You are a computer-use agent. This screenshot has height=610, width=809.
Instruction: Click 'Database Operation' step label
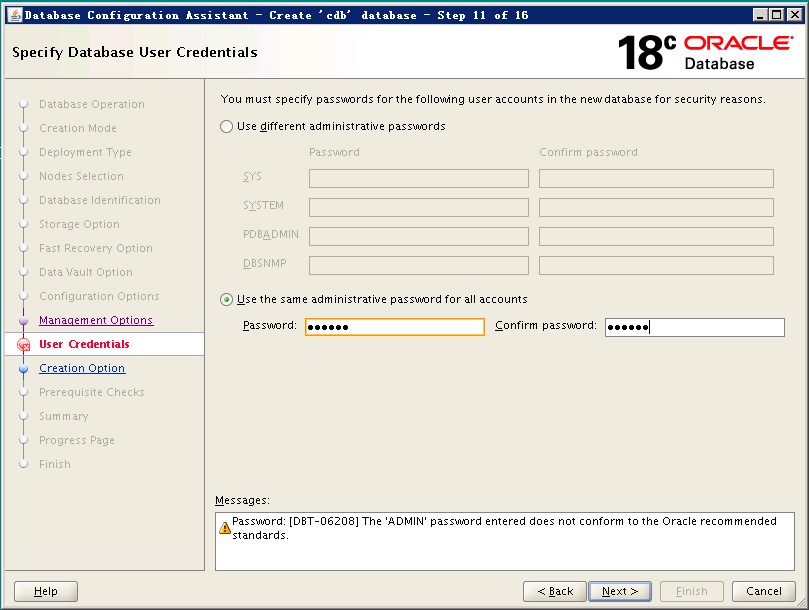tap(92, 104)
